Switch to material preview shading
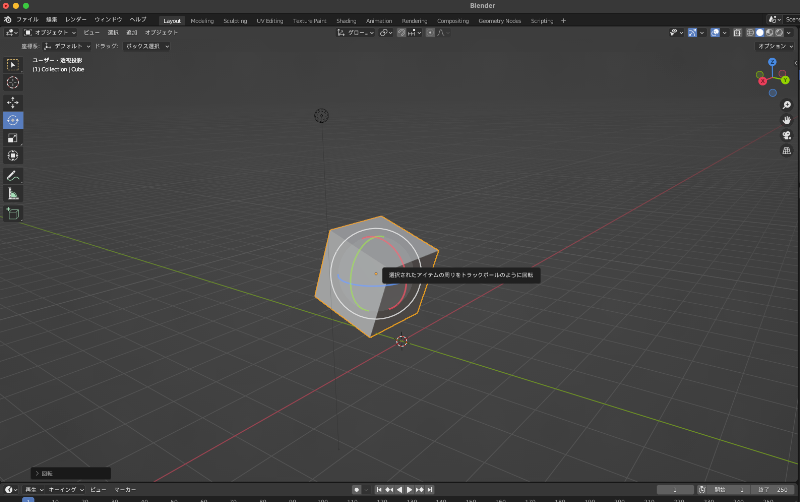This screenshot has height=502, width=800. [x=769, y=33]
